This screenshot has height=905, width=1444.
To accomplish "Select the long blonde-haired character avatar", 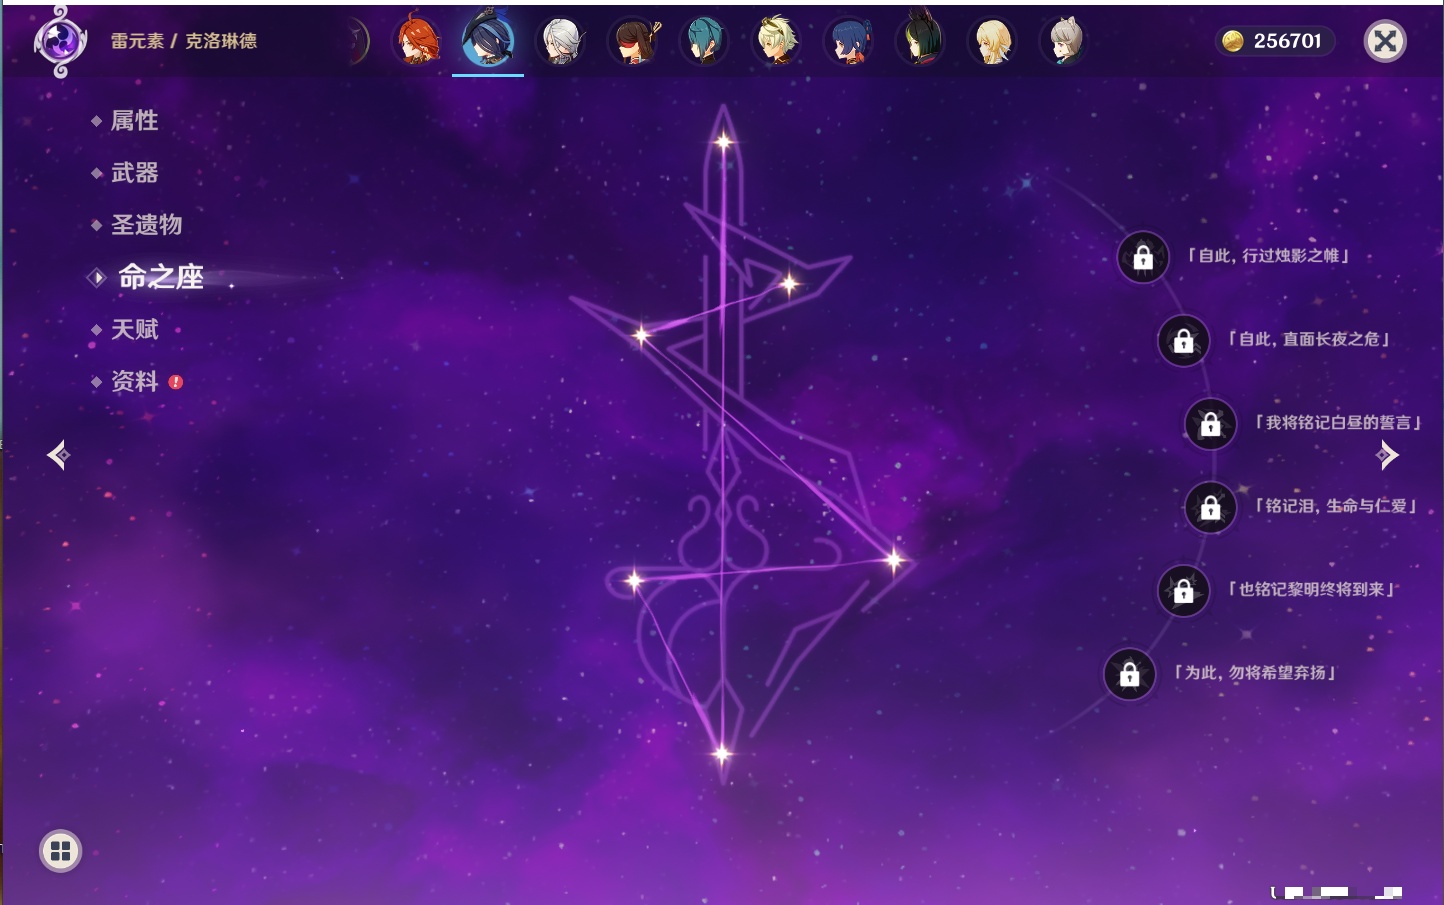I will tap(993, 40).
